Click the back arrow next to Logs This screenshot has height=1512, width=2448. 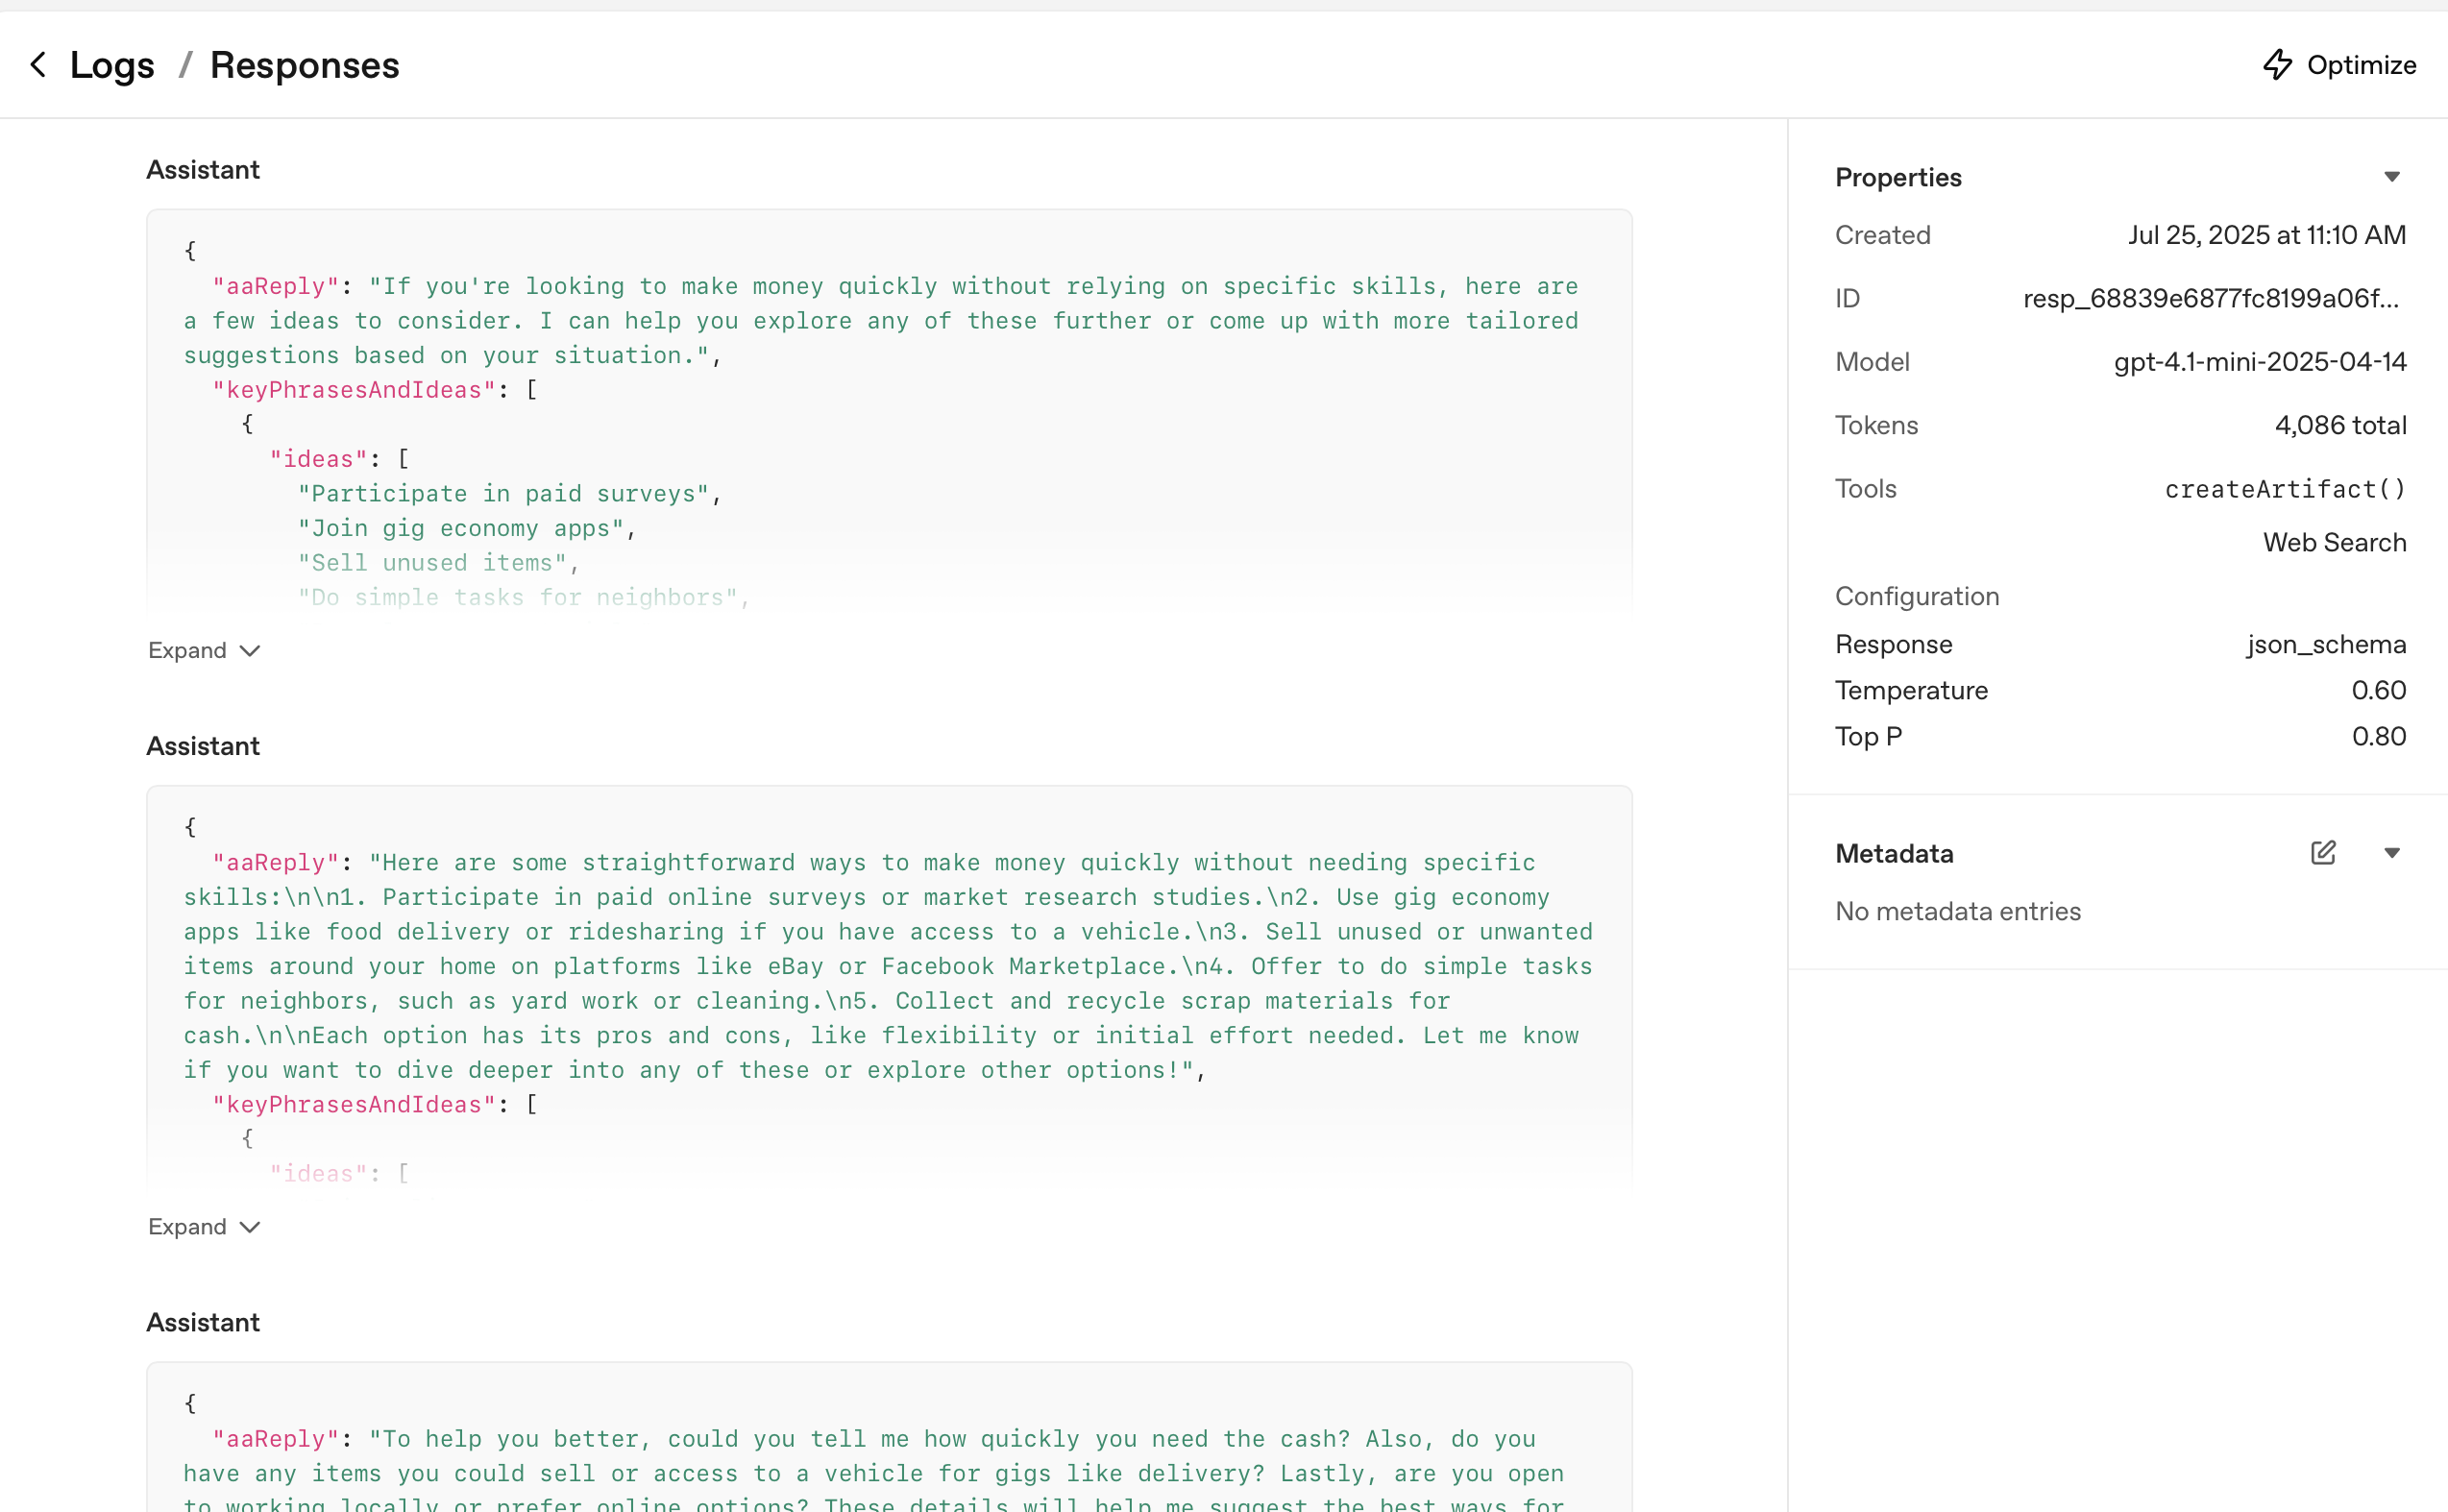point(38,65)
